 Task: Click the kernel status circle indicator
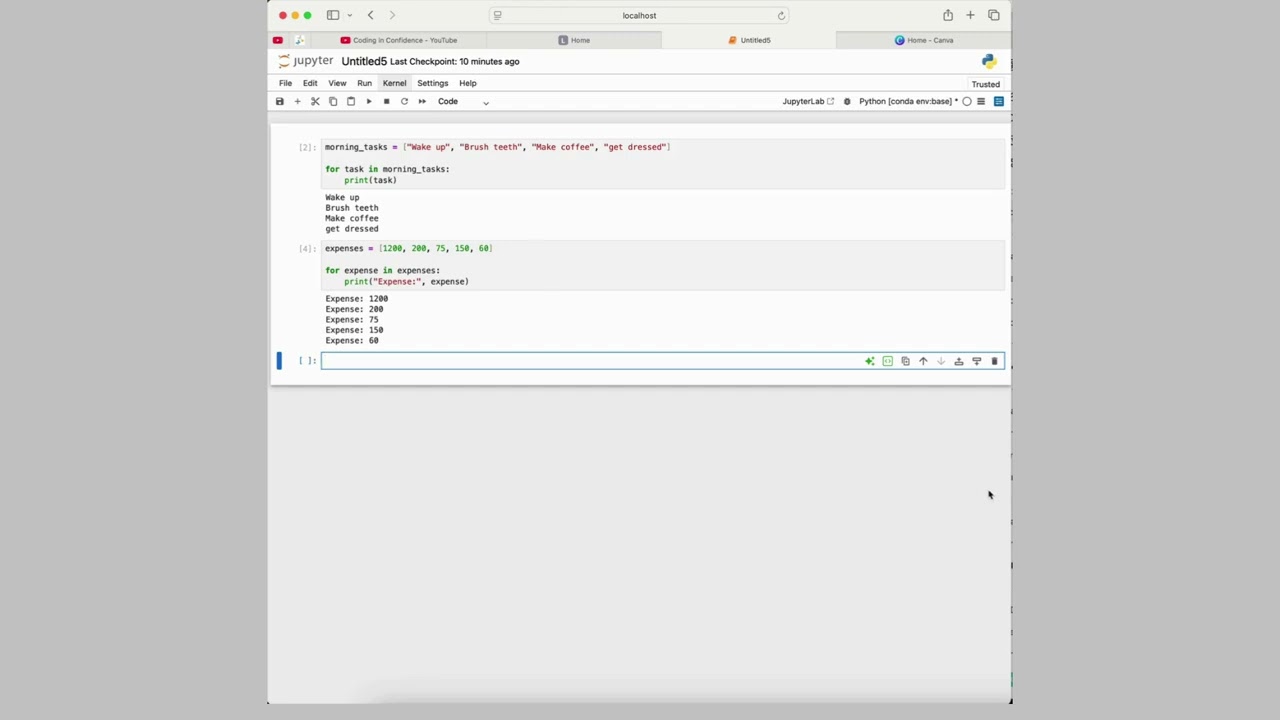(967, 101)
